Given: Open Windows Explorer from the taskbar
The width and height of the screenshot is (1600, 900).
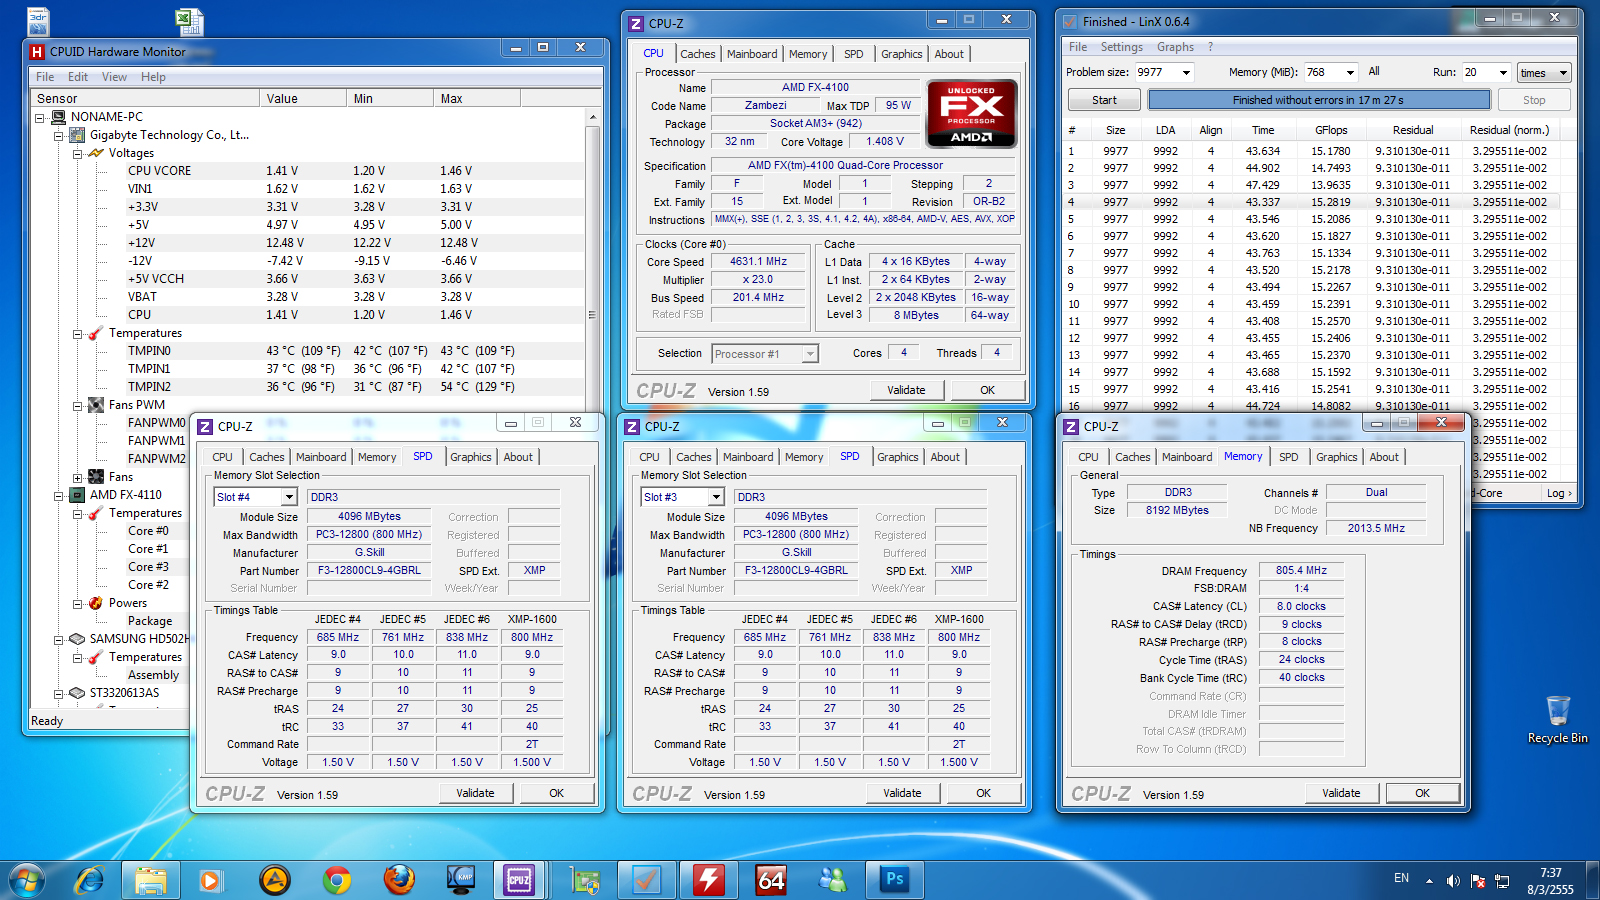Looking at the screenshot, I should click(x=151, y=880).
